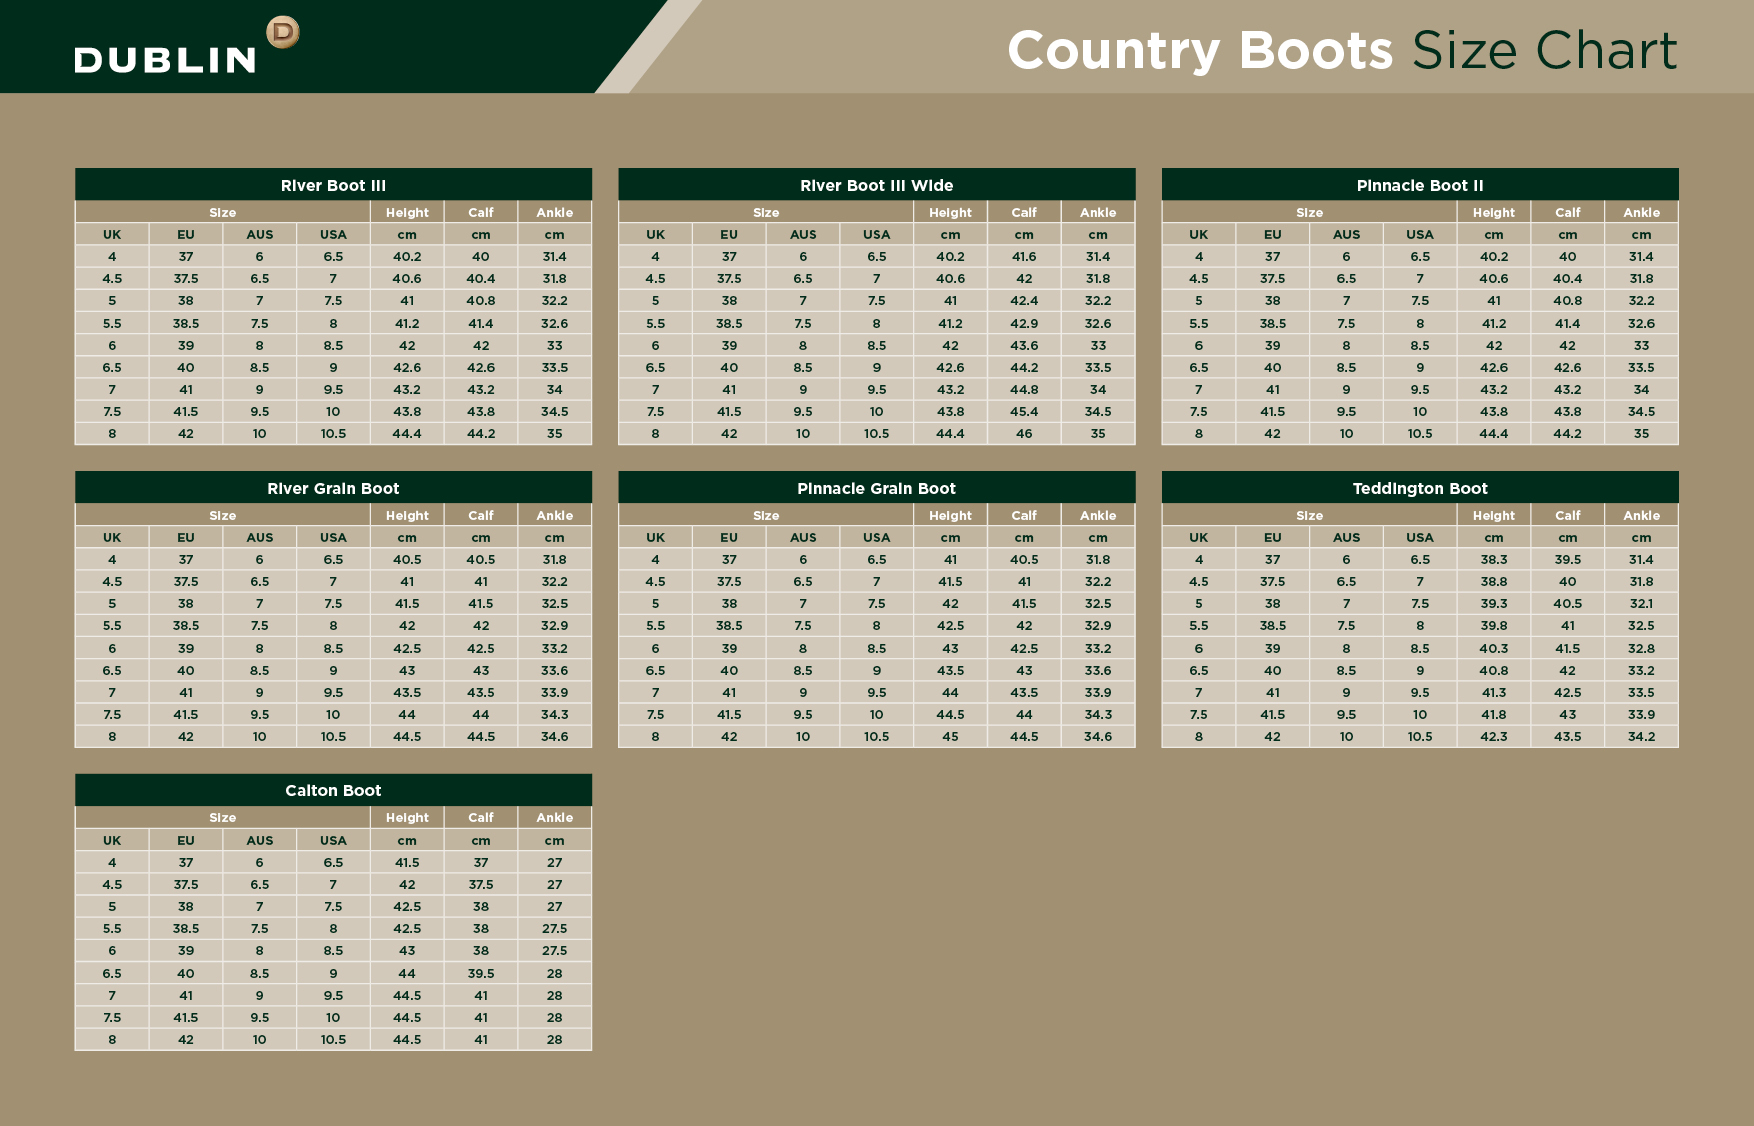
Task: Select height value 43.8 in River Boot III Wide
Action: click(950, 411)
